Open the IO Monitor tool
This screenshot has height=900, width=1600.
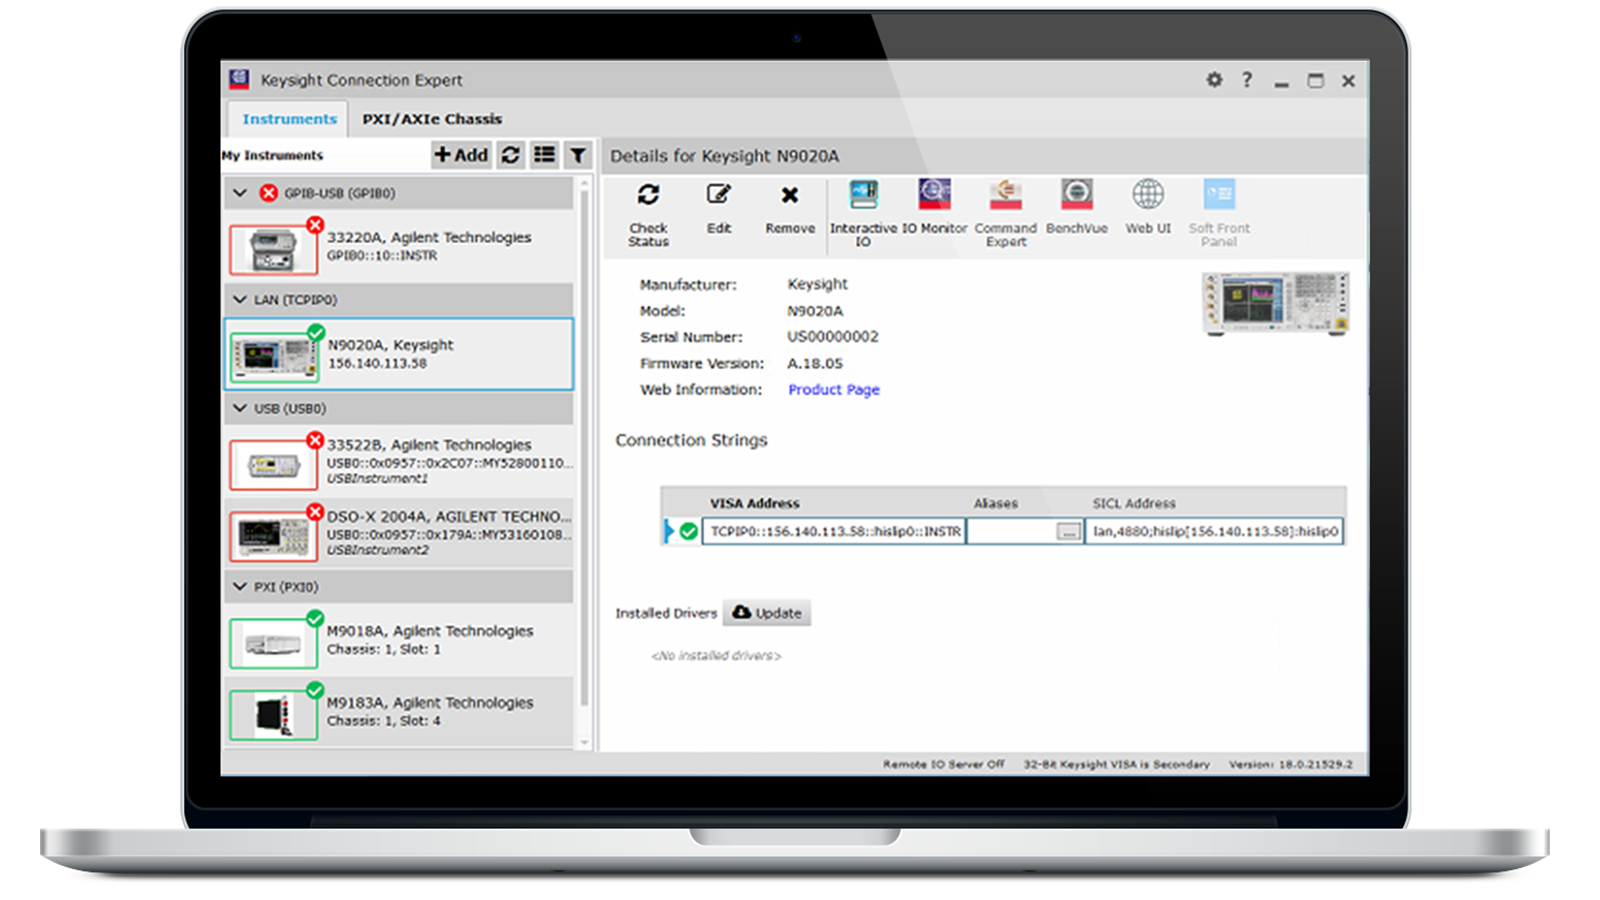[x=934, y=195]
